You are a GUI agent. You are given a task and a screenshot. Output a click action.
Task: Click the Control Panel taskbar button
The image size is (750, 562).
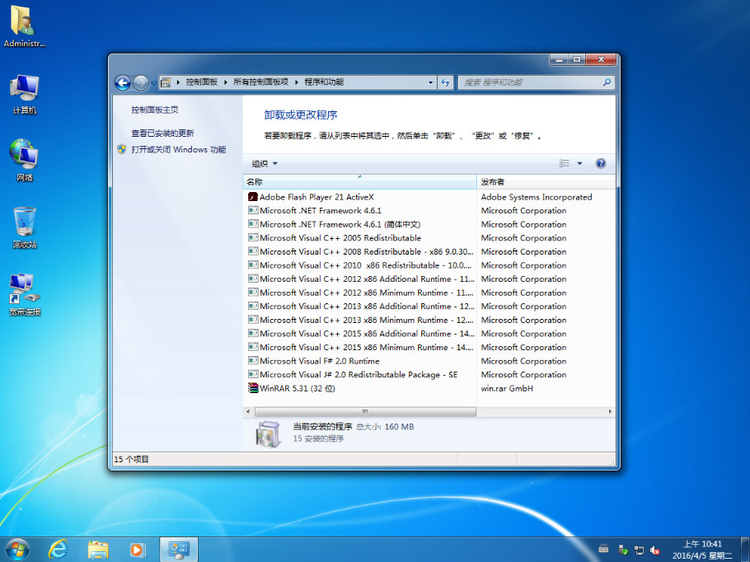click(x=178, y=550)
